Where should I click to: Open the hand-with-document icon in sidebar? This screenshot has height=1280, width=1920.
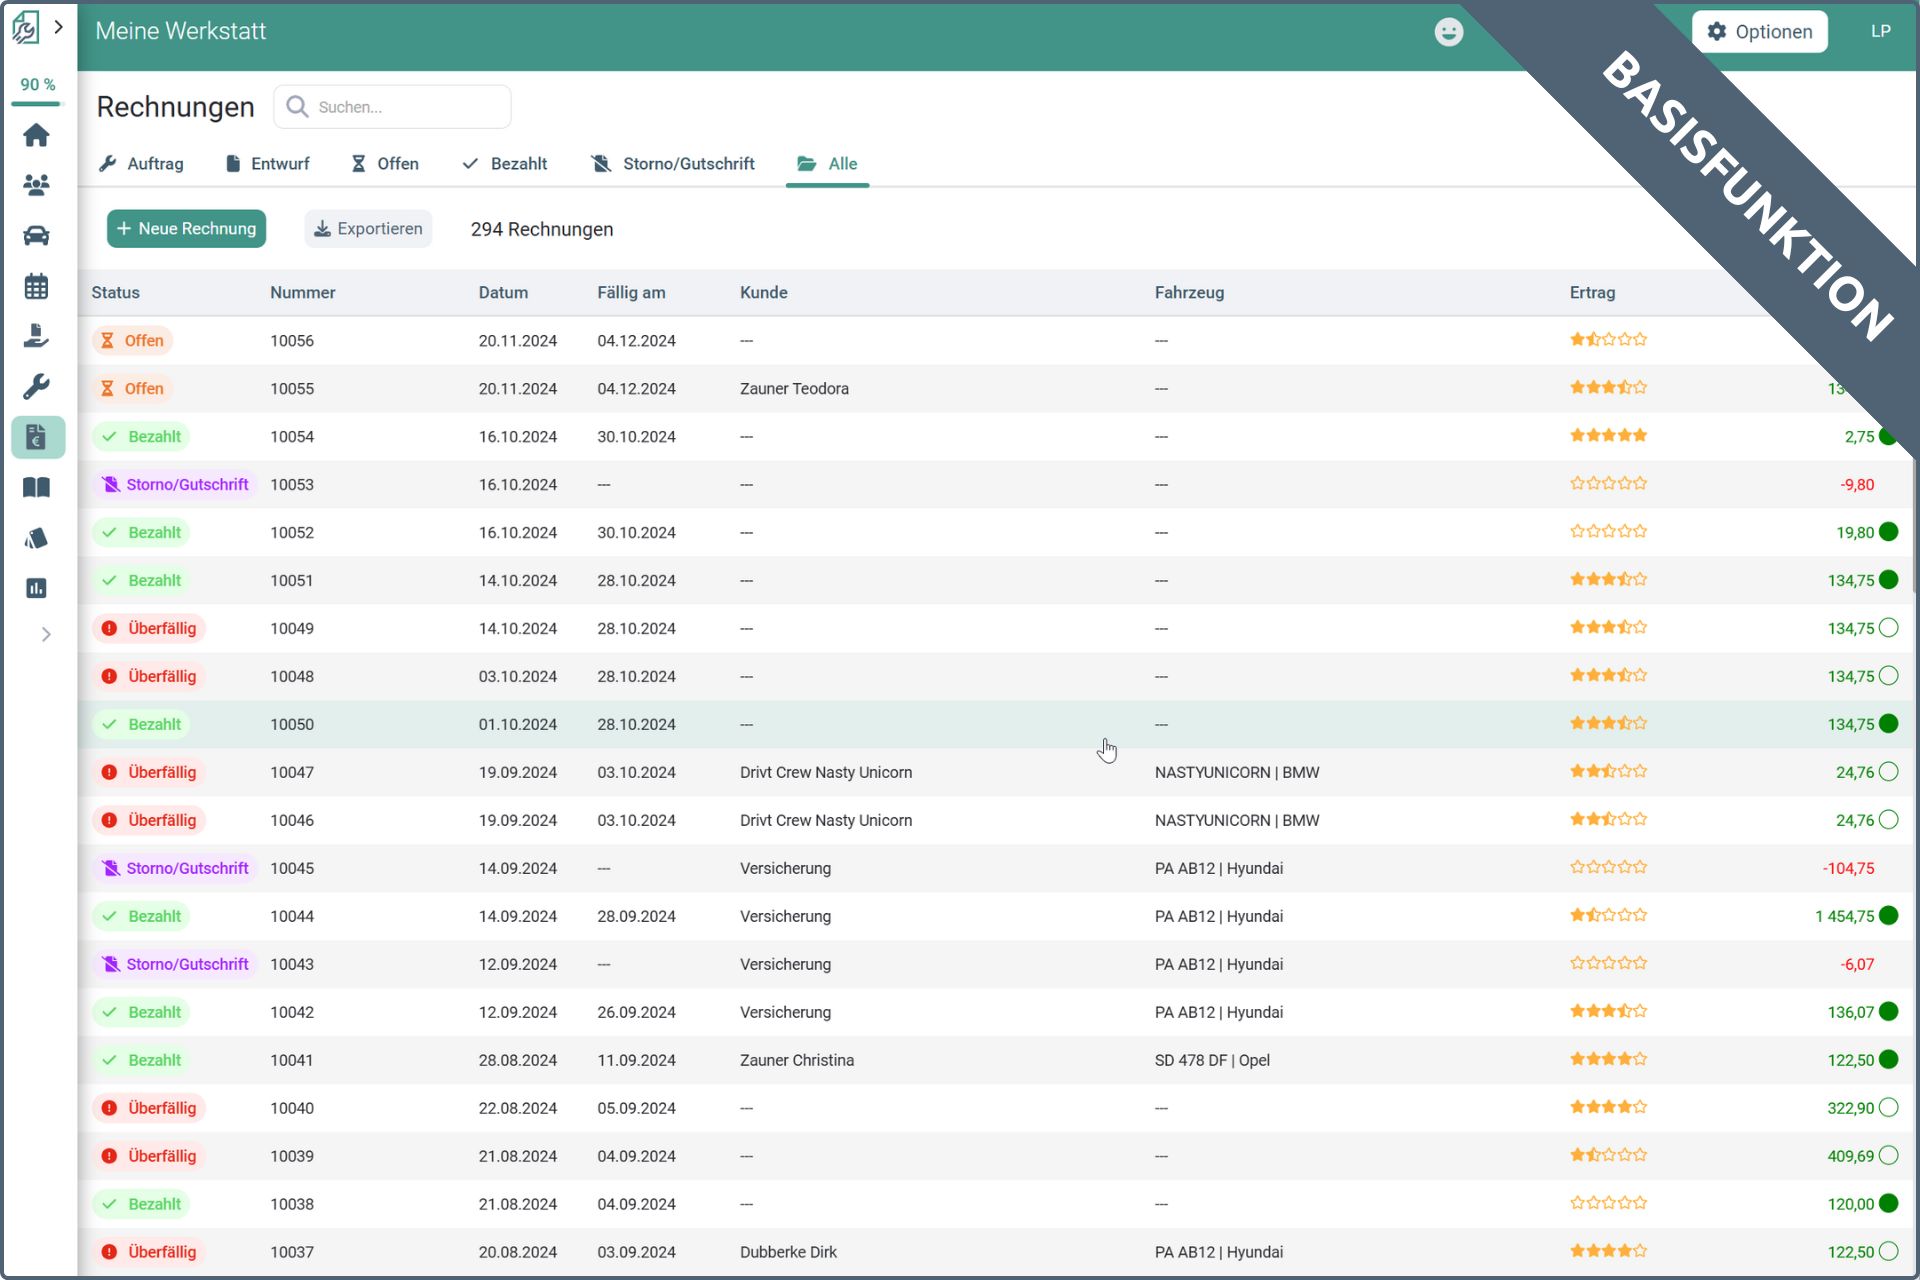[x=37, y=336]
